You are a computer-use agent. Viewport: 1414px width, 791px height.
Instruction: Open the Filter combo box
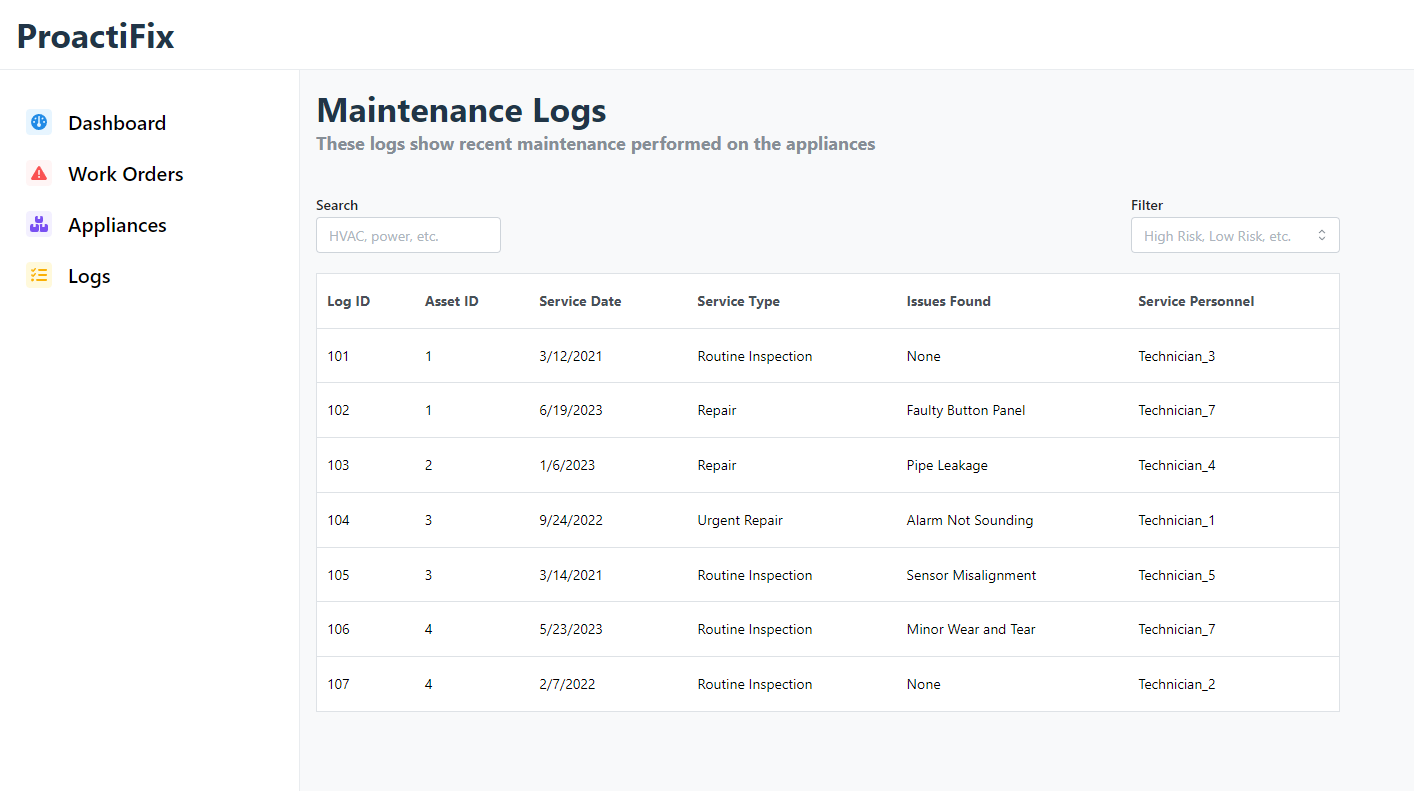coord(1235,235)
